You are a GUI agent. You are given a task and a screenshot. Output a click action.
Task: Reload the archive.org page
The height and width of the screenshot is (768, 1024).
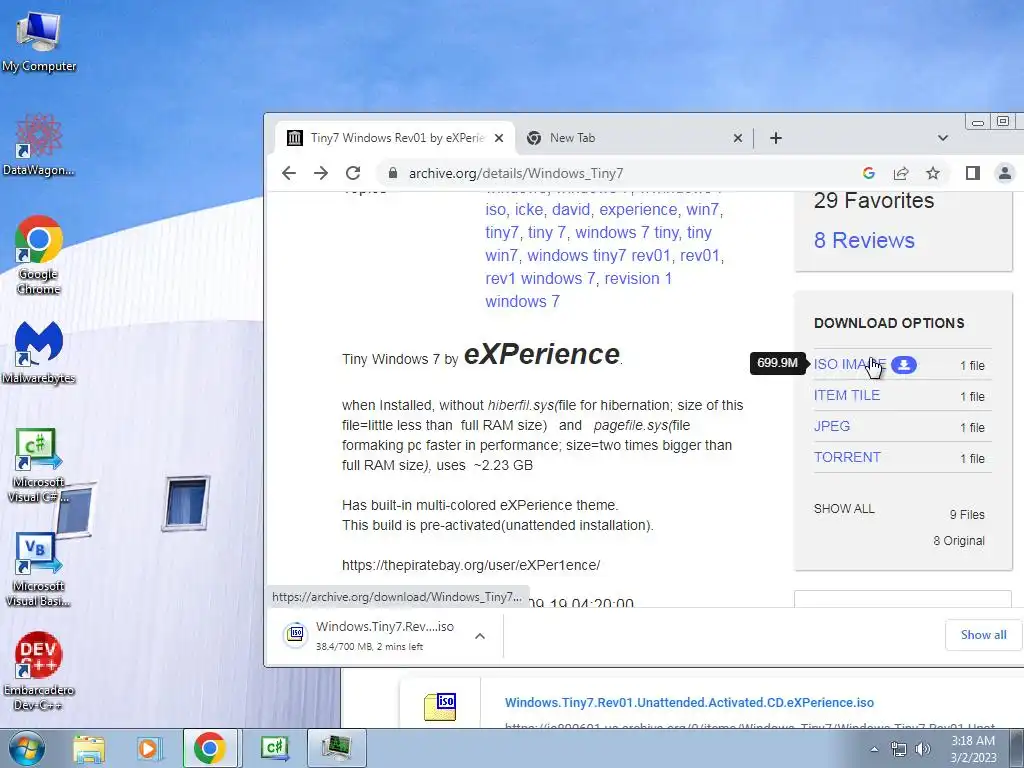pos(353,173)
